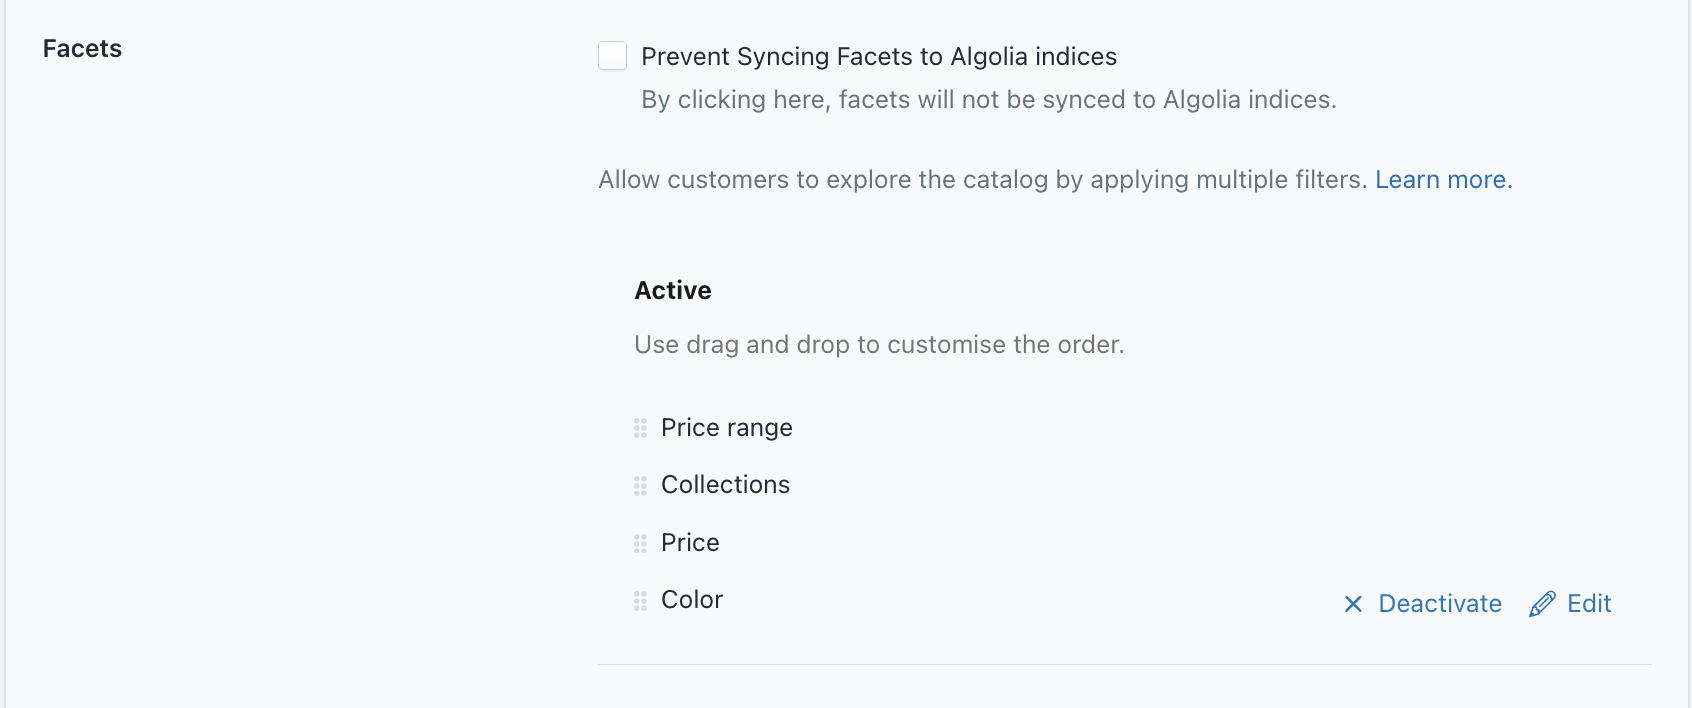1692x708 pixels.
Task: Select the Collections facet row
Action: point(1124,485)
